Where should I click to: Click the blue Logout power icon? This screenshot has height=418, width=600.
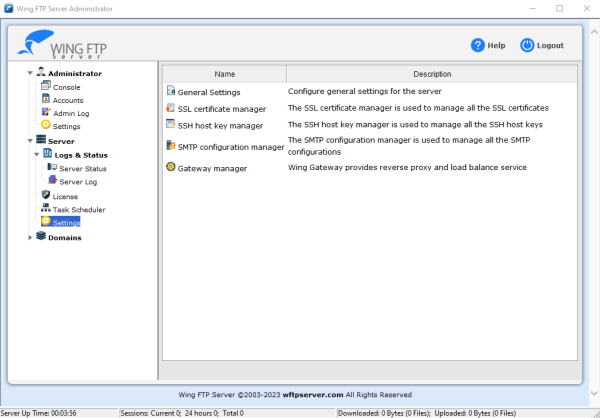[x=527, y=45]
